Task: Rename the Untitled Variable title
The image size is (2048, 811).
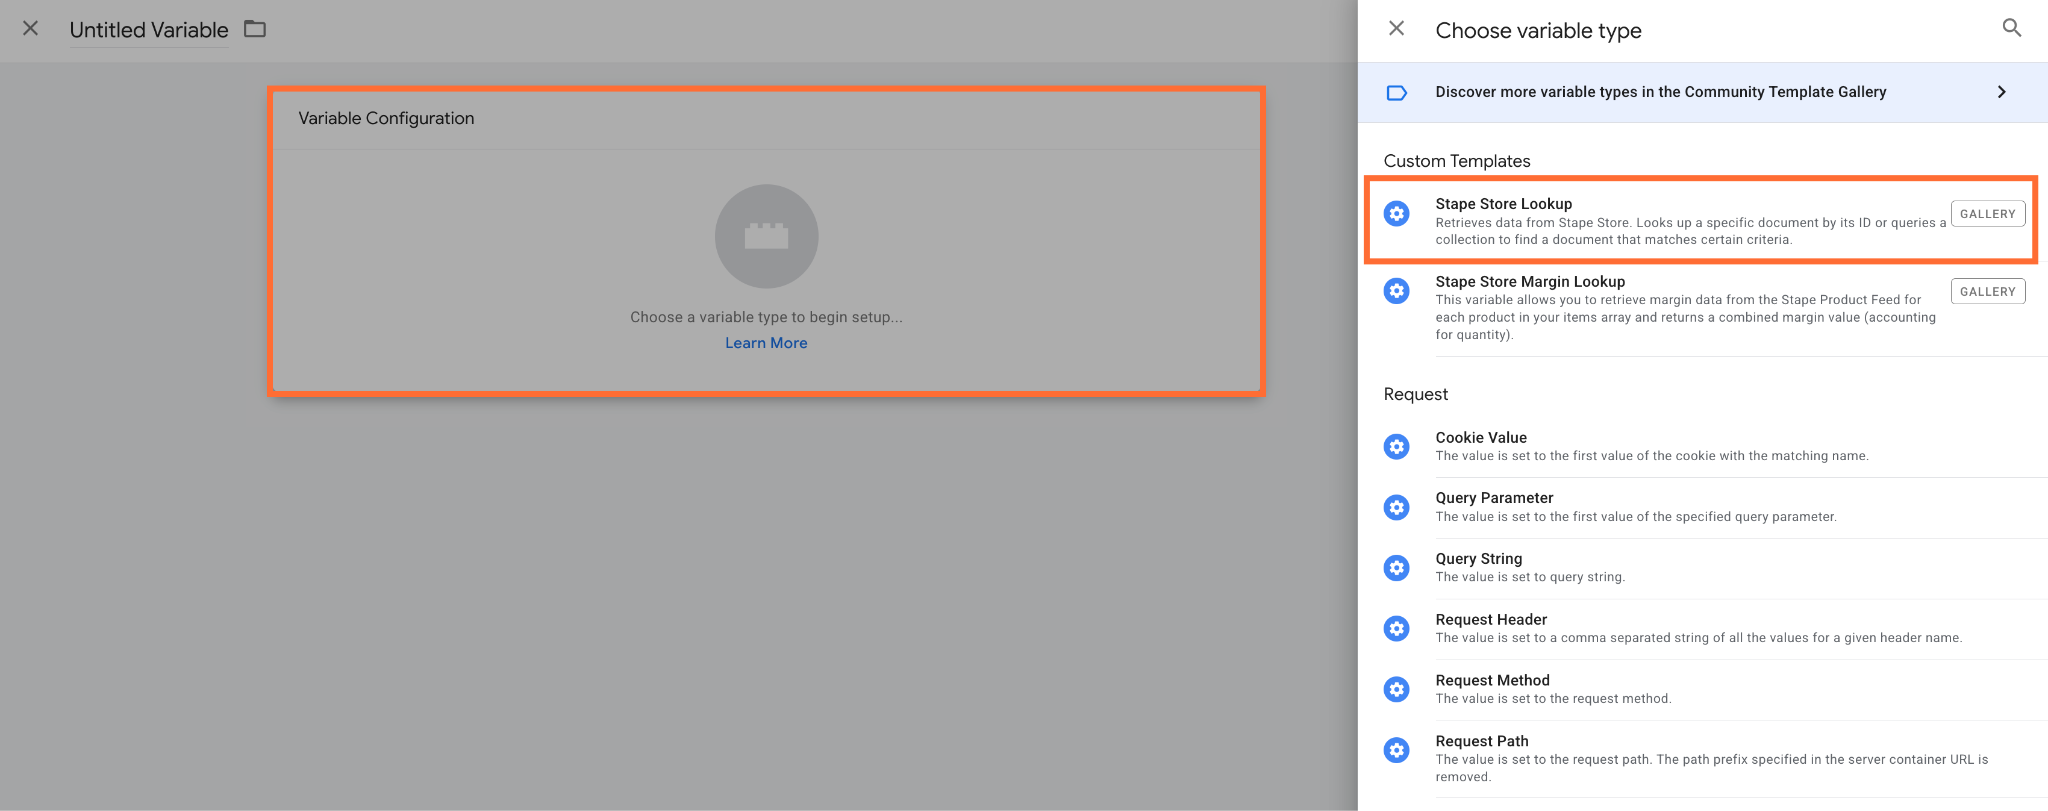Action: 149,30
